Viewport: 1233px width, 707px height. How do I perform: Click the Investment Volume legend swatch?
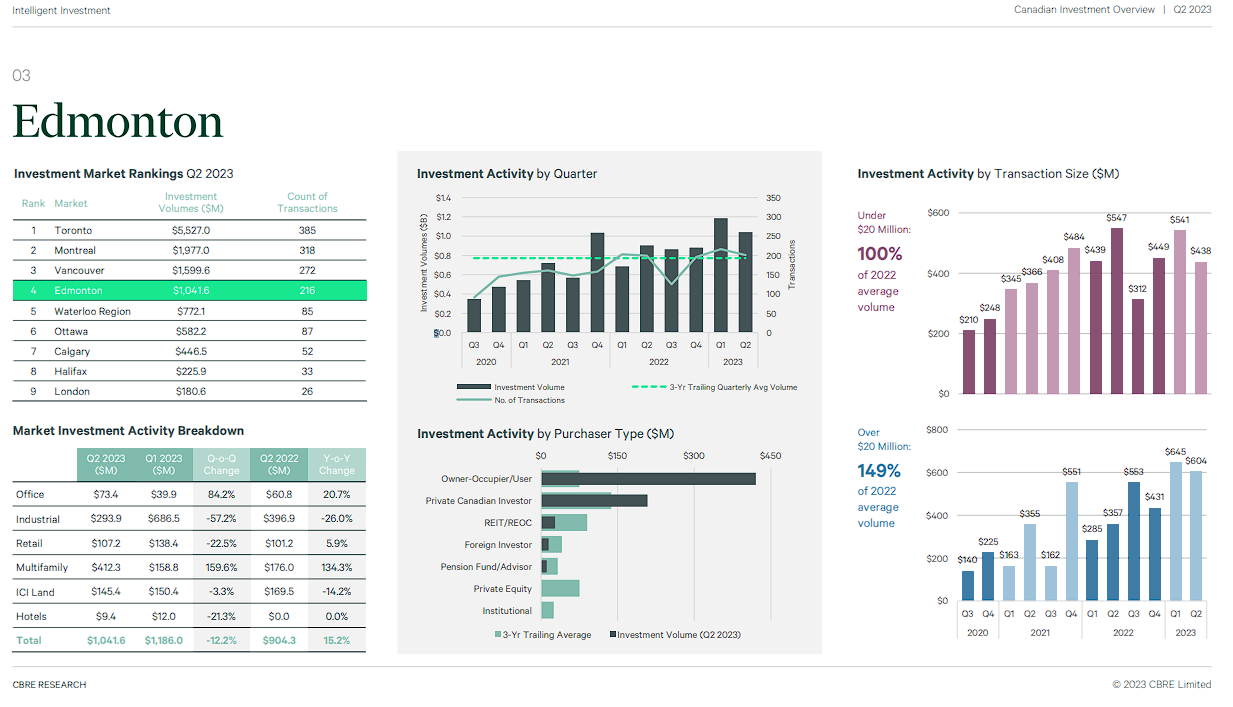(473, 387)
